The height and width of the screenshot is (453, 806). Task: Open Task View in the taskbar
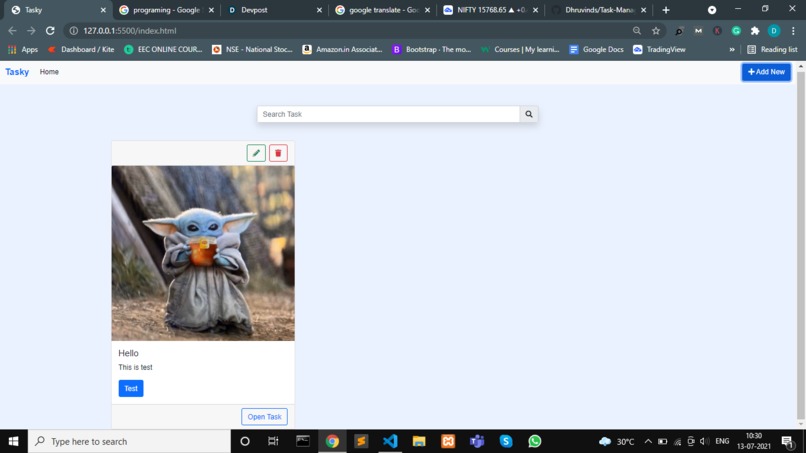point(273,441)
